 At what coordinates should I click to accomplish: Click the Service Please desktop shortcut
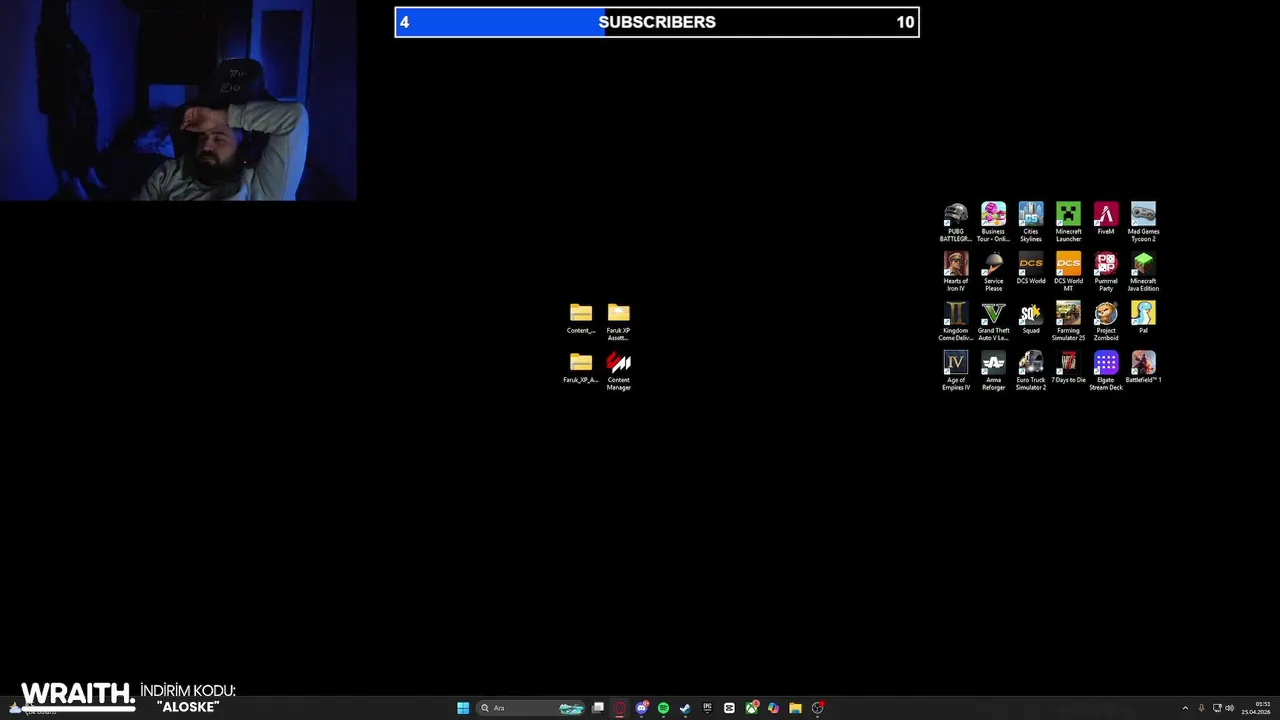[993, 271]
